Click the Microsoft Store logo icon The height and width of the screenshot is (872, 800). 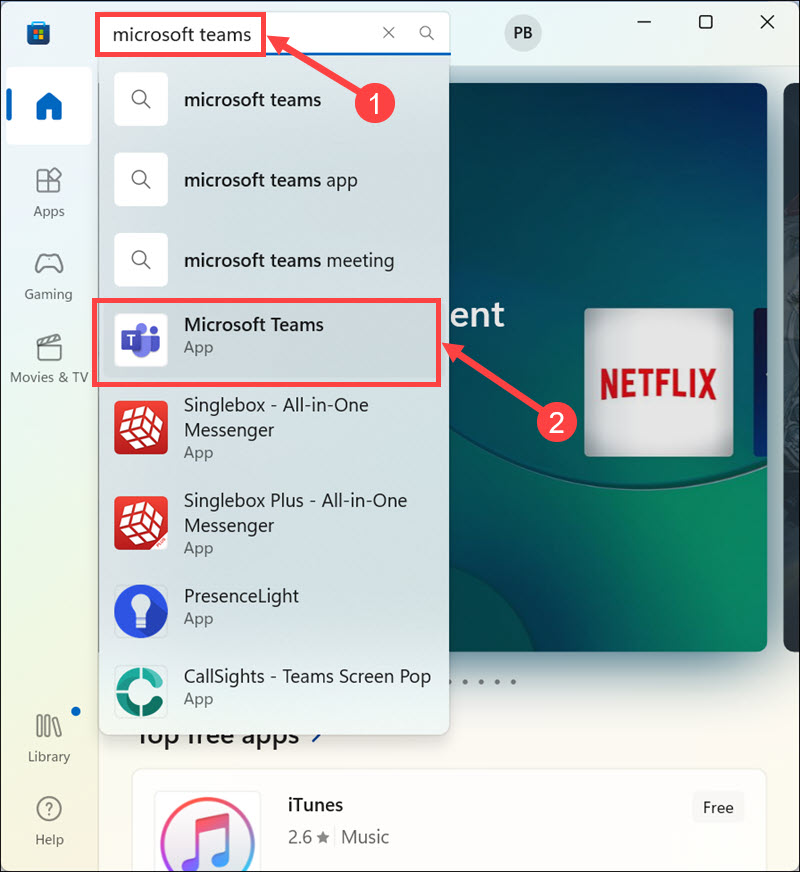38,33
